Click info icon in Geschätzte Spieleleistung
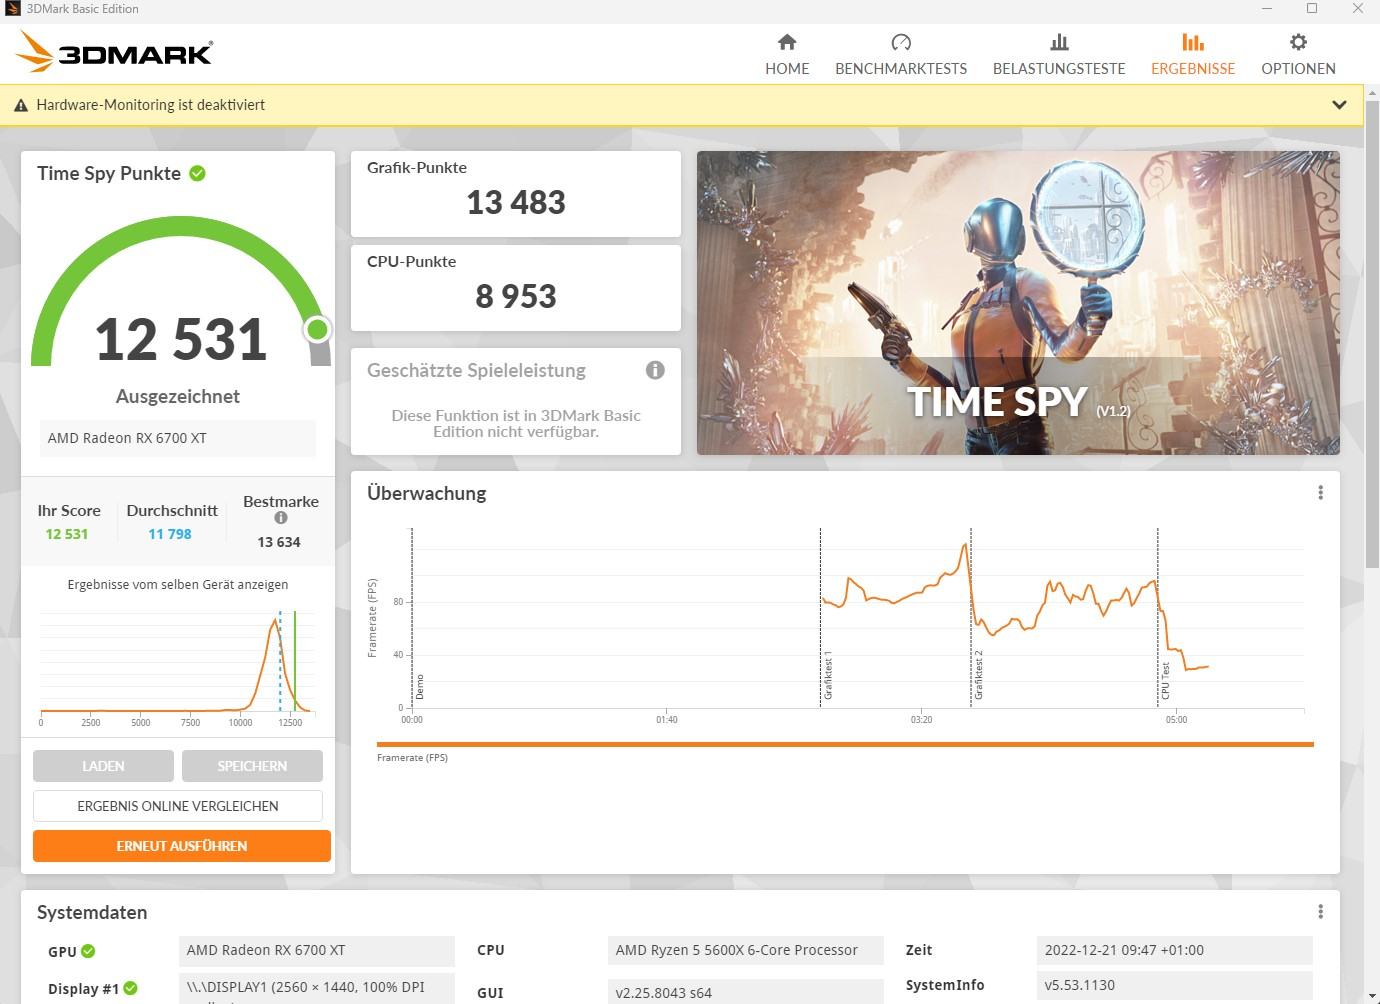 pyautogui.click(x=655, y=370)
